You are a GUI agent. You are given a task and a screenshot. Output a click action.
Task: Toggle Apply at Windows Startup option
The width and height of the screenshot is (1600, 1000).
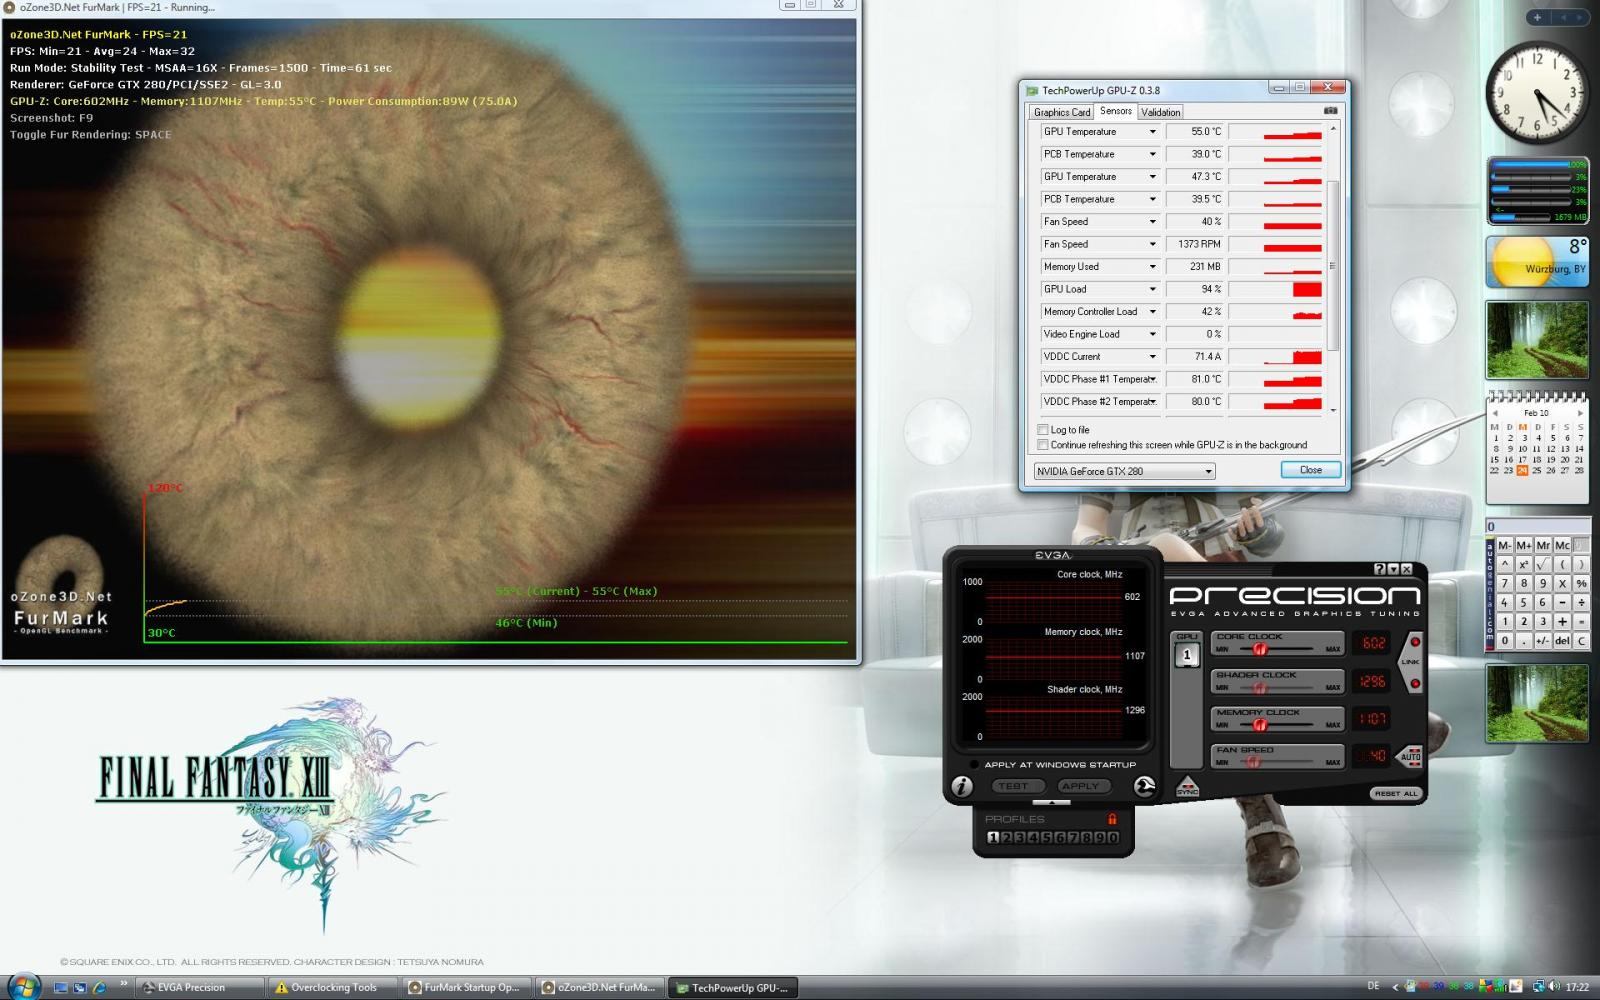tap(975, 765)
